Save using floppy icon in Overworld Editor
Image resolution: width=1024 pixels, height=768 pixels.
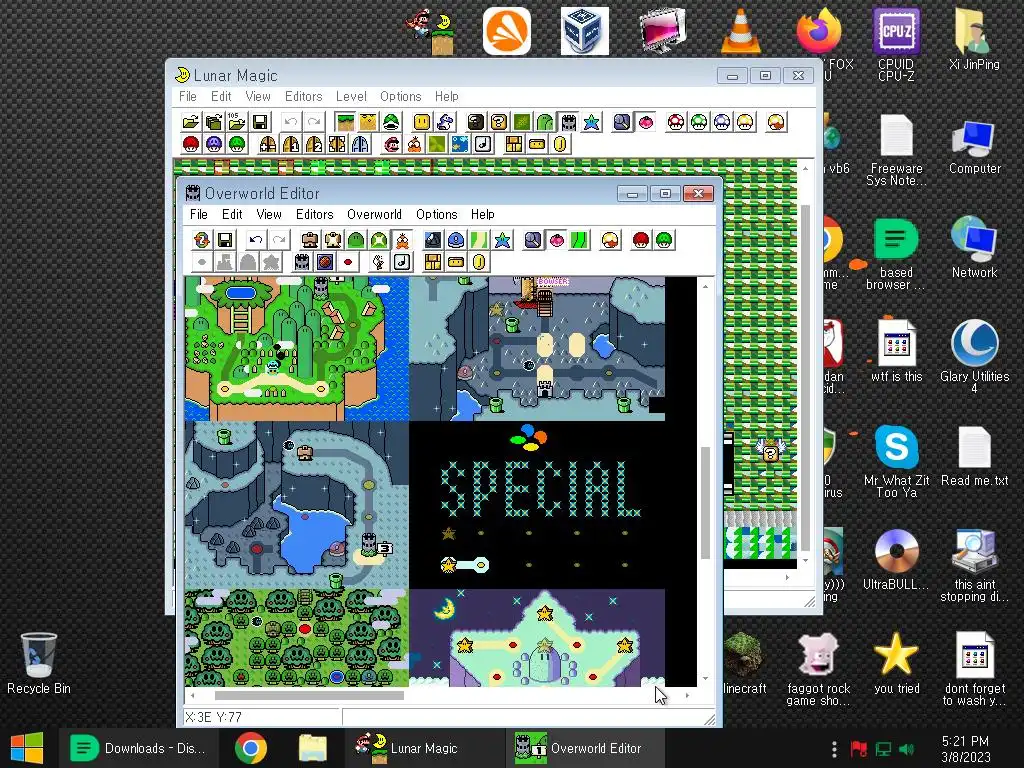pos(225,240)
